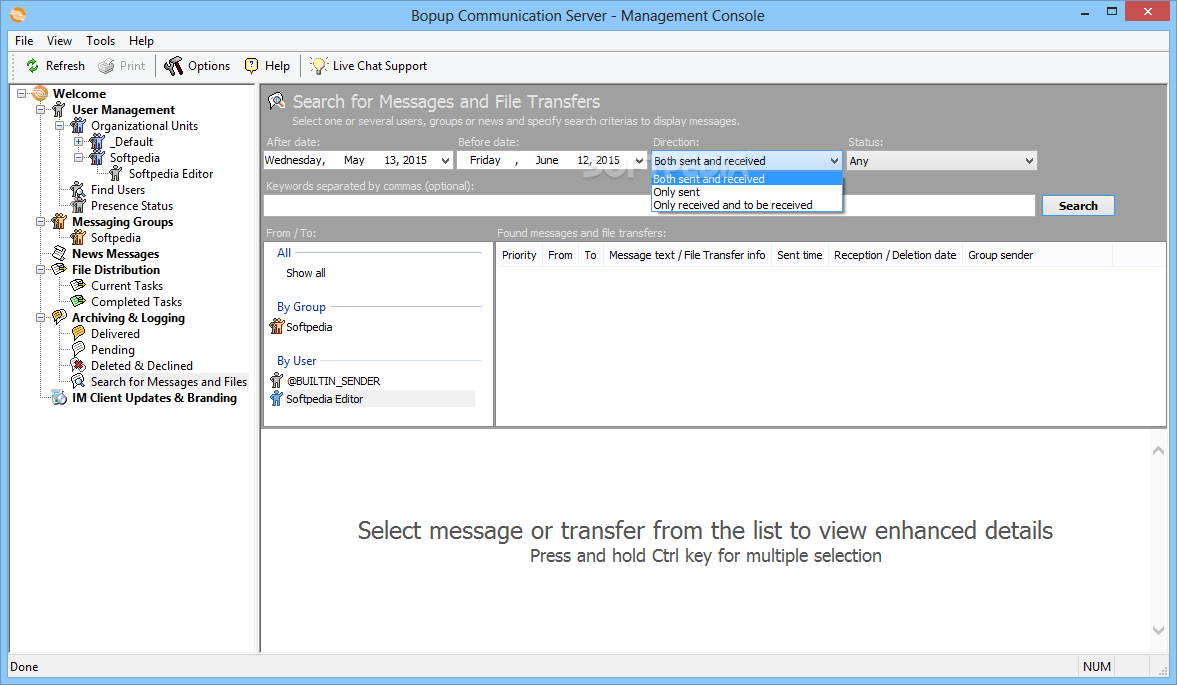This screenshot has height=685, width=1177.
Task: Open the Help menu in menu bar
Action: click(x=141, y=41)
